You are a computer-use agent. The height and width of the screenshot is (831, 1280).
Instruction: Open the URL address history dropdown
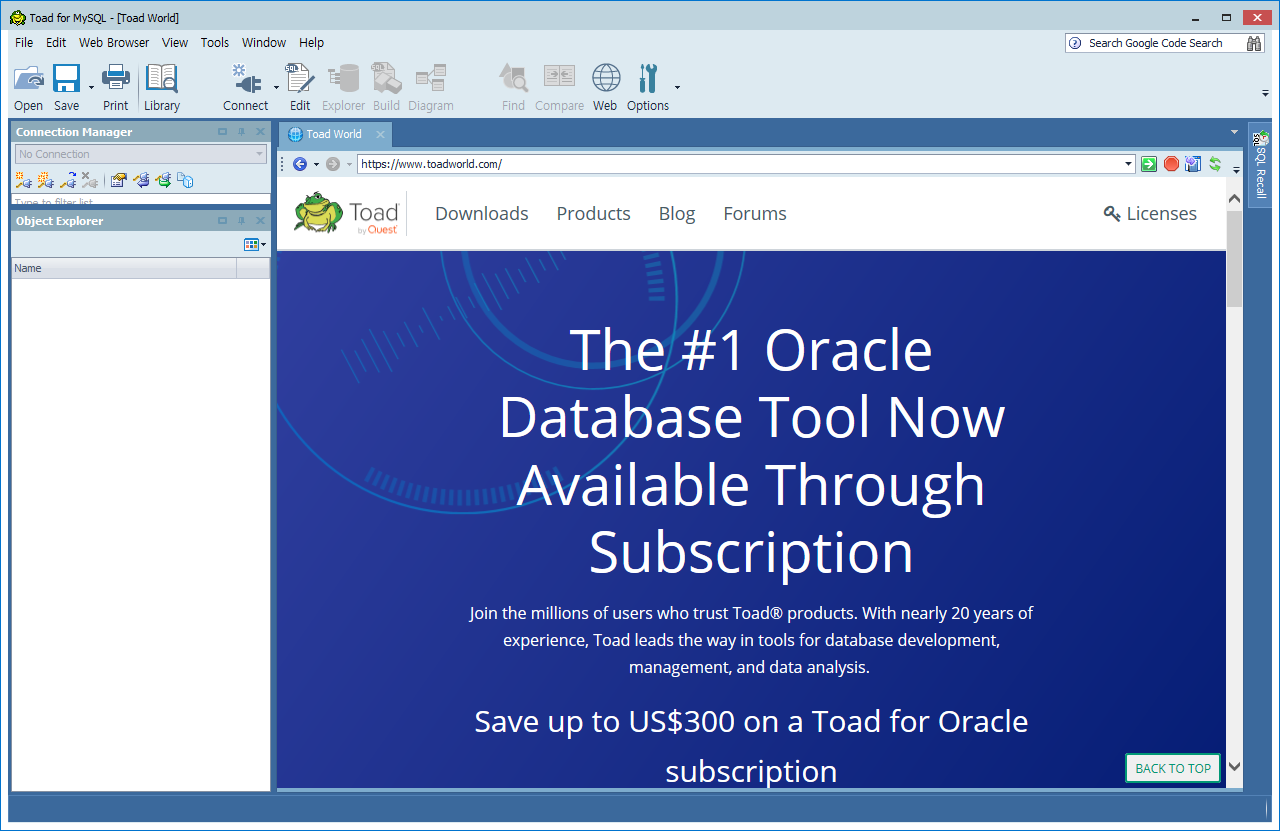(x=1129, y=164)
